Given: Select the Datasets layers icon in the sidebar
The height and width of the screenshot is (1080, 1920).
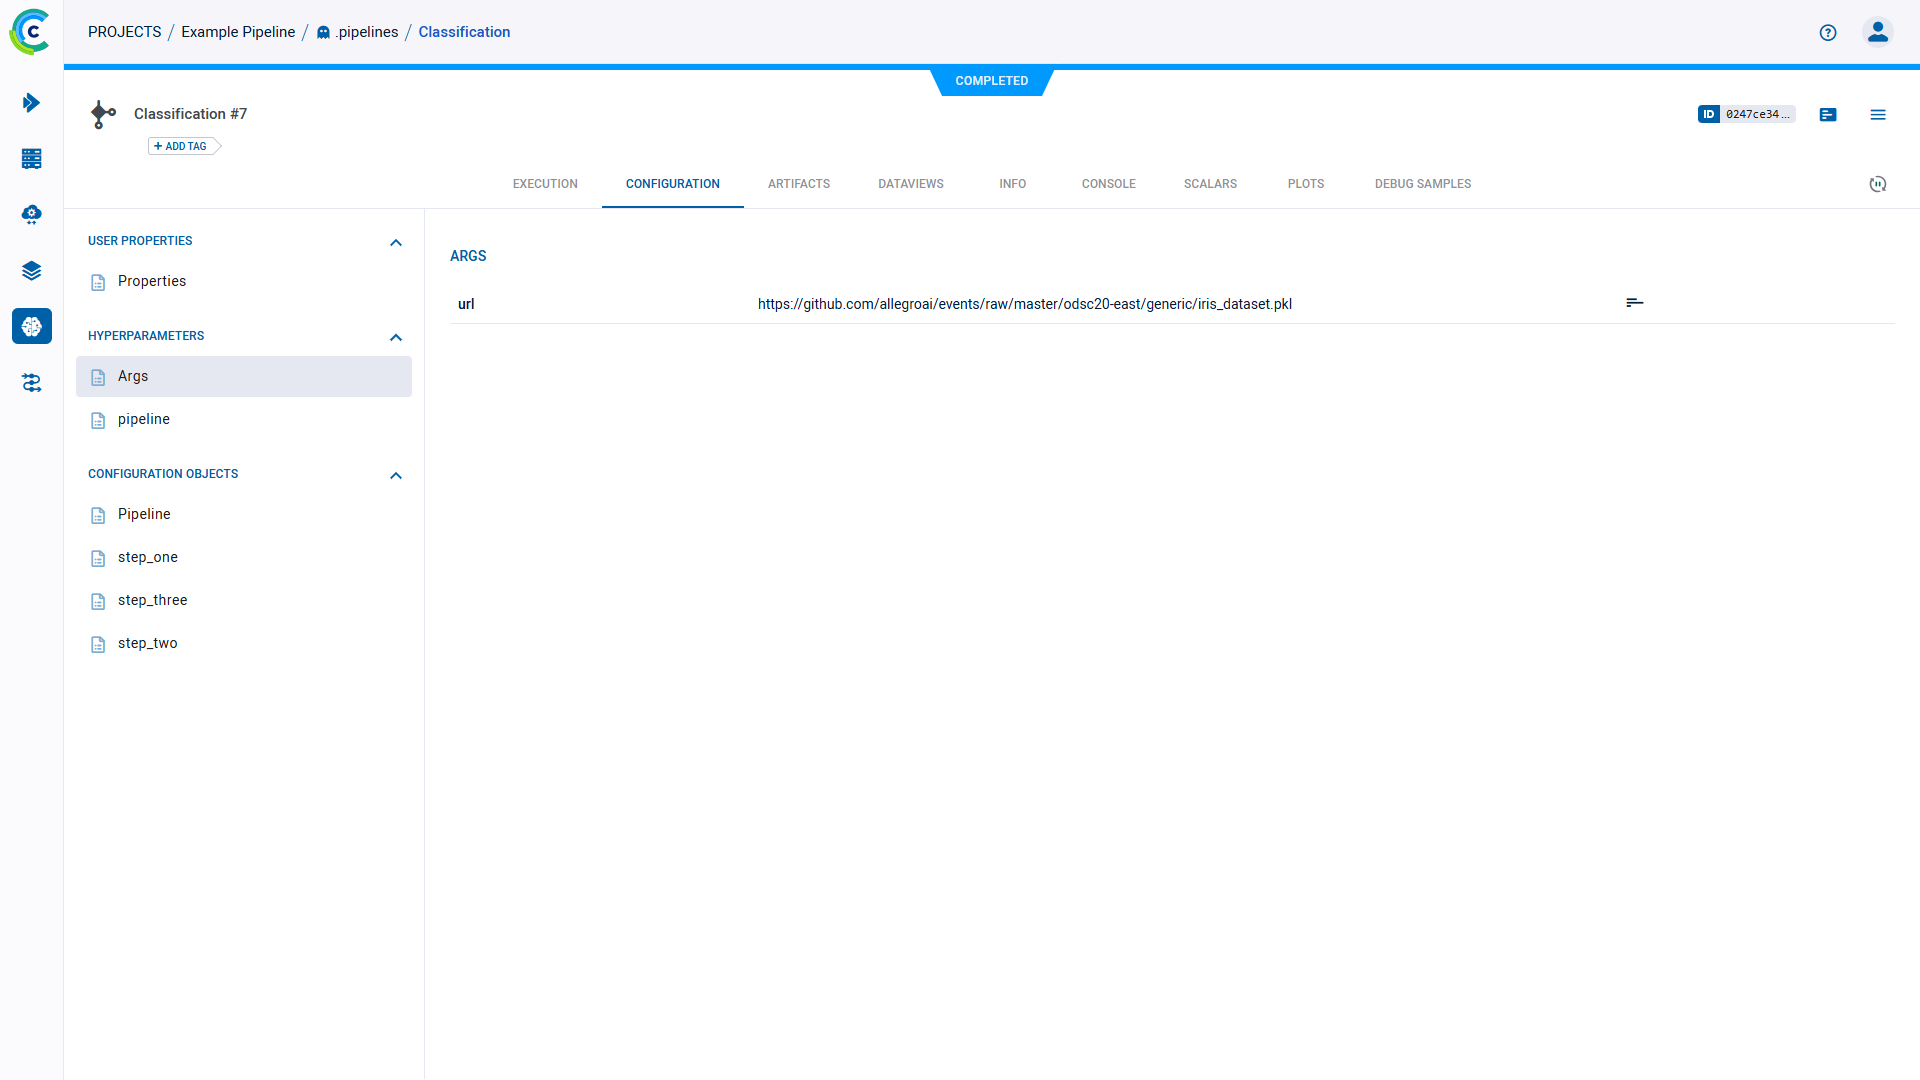Looking at the screenshot, I should click(31, 270).
